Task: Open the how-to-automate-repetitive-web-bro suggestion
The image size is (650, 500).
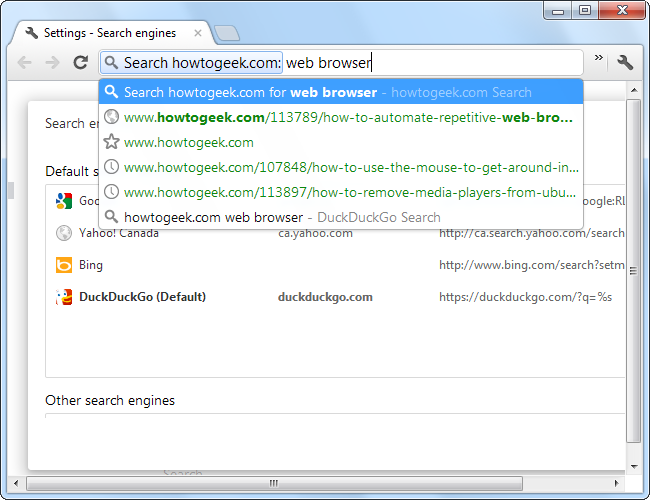Action: (x=341, y=117)
